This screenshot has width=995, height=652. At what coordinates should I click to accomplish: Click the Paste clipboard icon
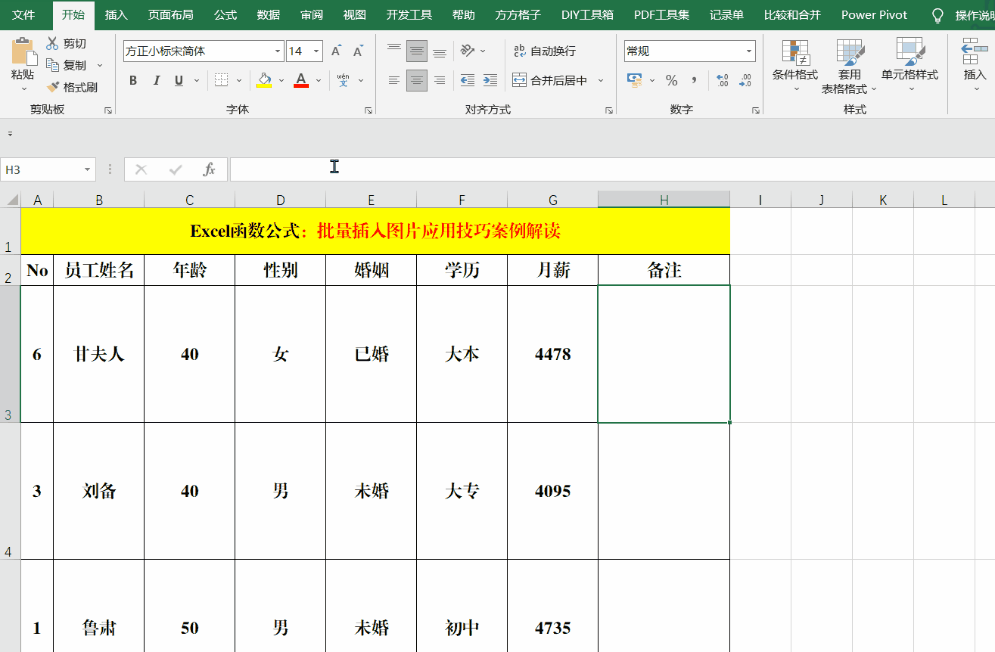point(23,52)
